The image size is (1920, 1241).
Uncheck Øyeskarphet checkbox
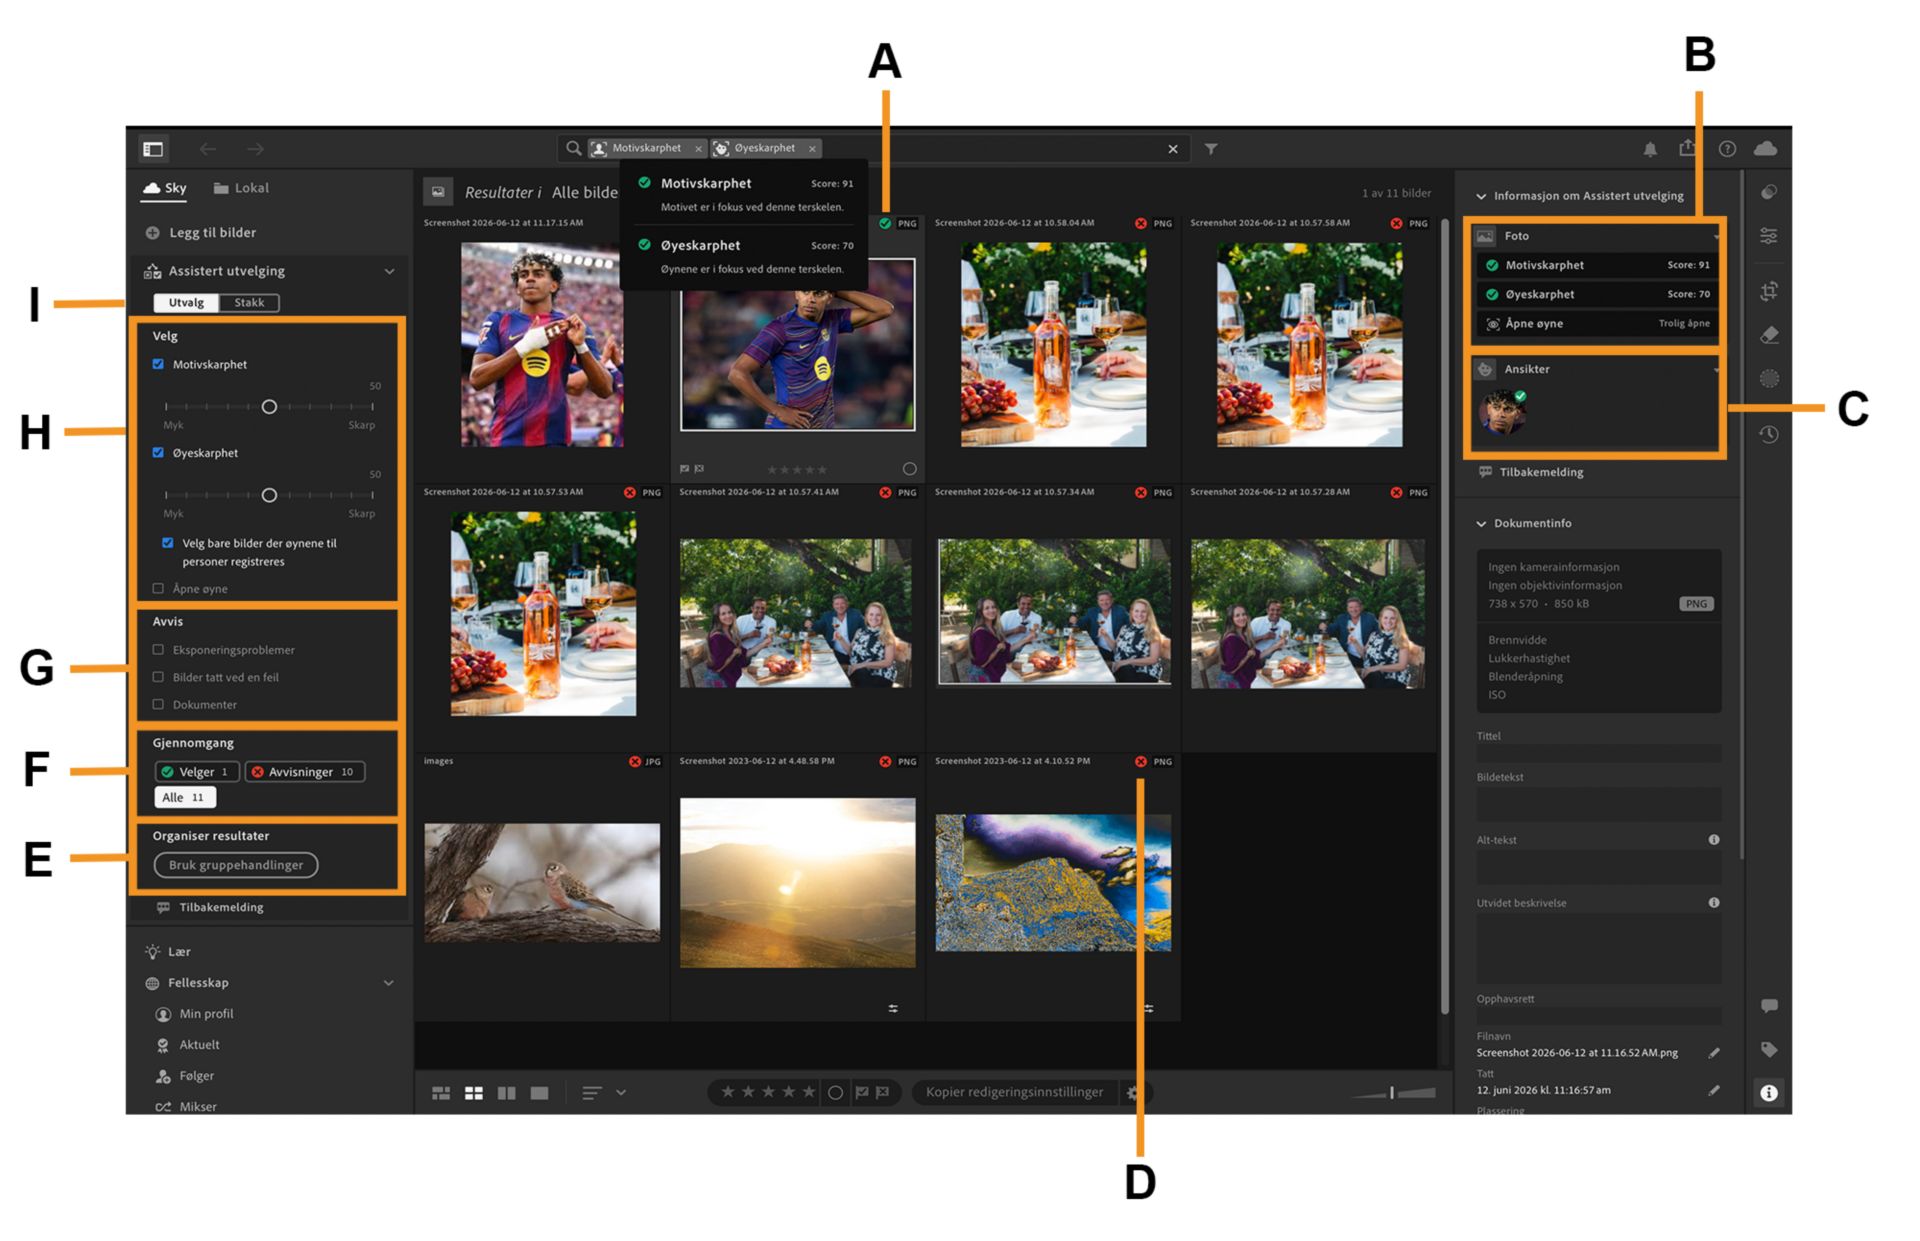point(158,452)
